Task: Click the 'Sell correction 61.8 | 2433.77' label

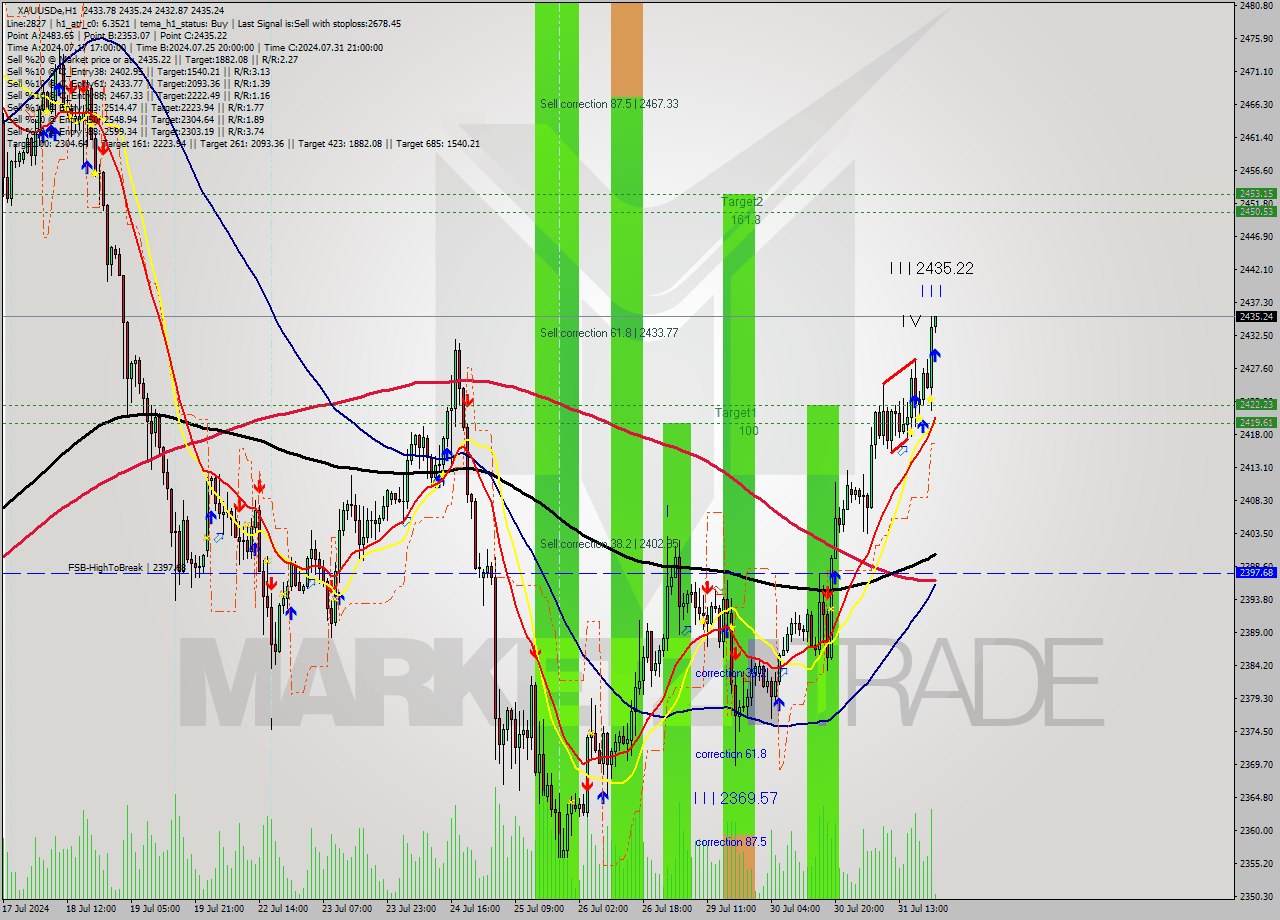Action: [609, 333]
